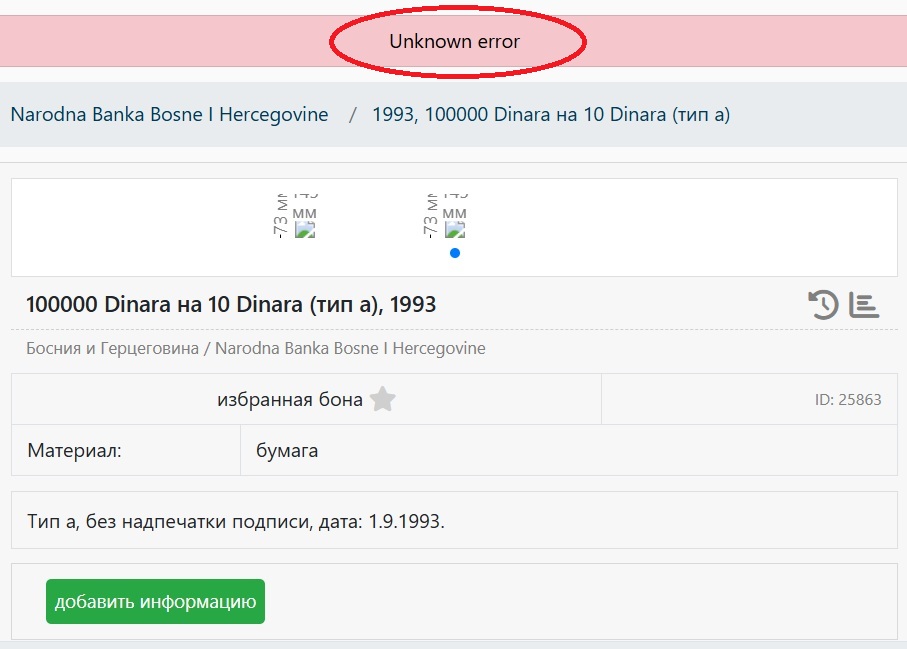Open the banknote change history icon

(x=823, y=304)
